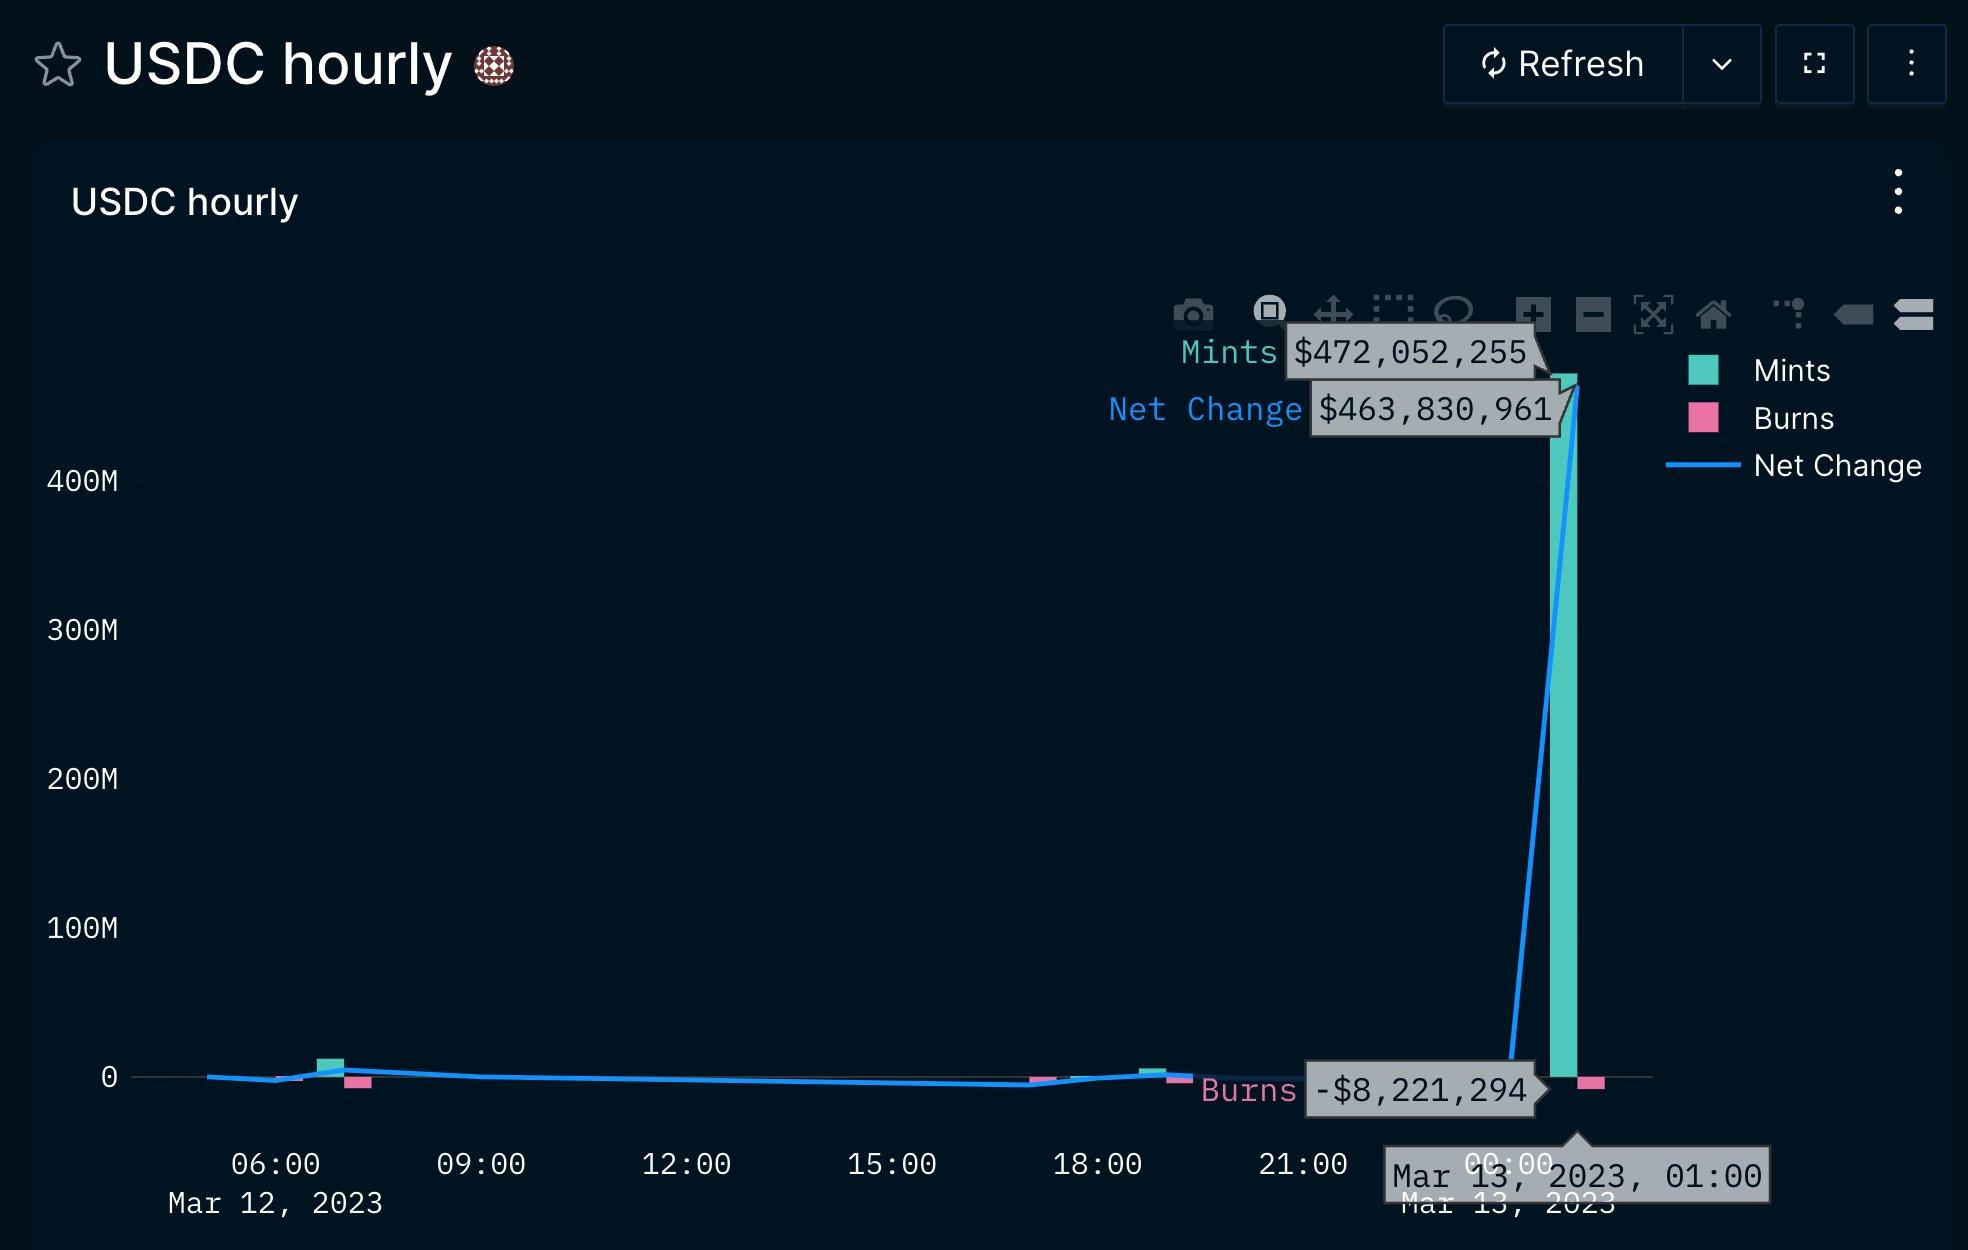Click the star/favorite icon top-left
The image size is (1968, 1250).
click(x=57, y=63)
